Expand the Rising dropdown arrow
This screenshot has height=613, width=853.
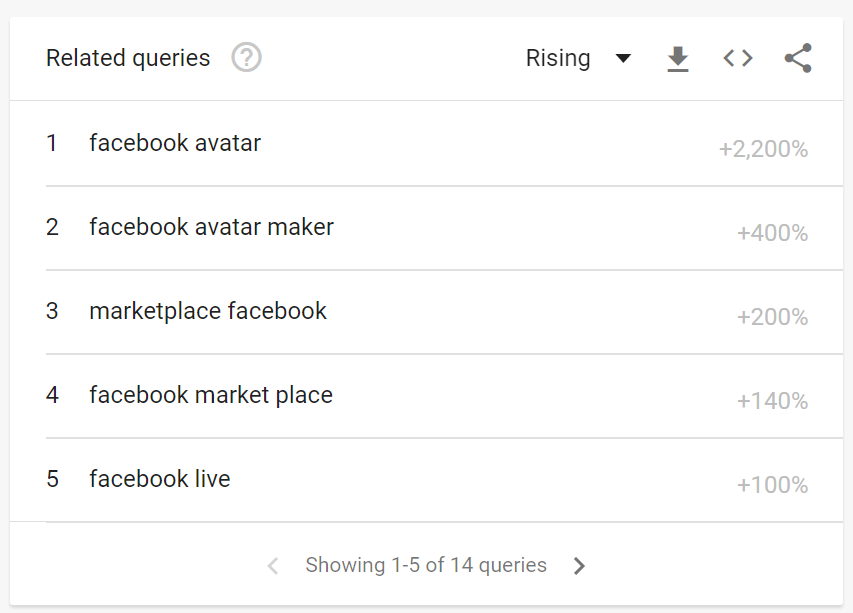(x=623, y=58)
